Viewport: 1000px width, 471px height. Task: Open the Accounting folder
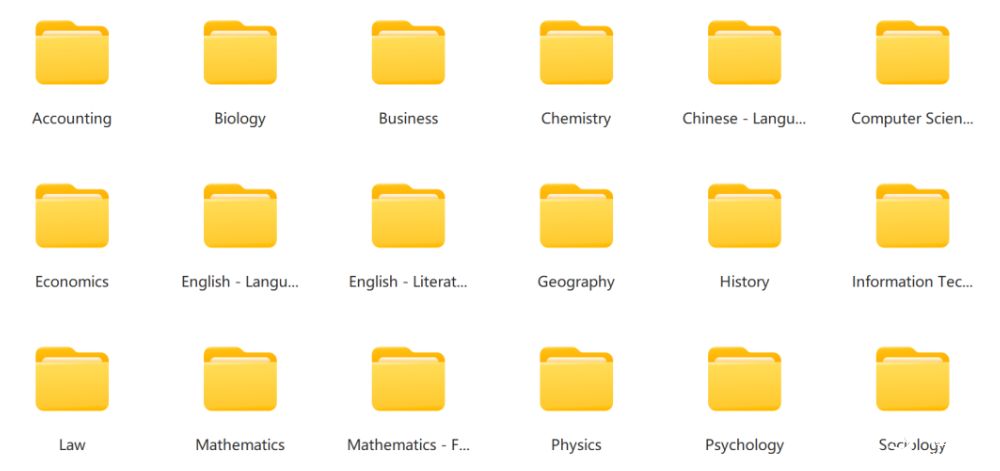(x=72, y=53)
